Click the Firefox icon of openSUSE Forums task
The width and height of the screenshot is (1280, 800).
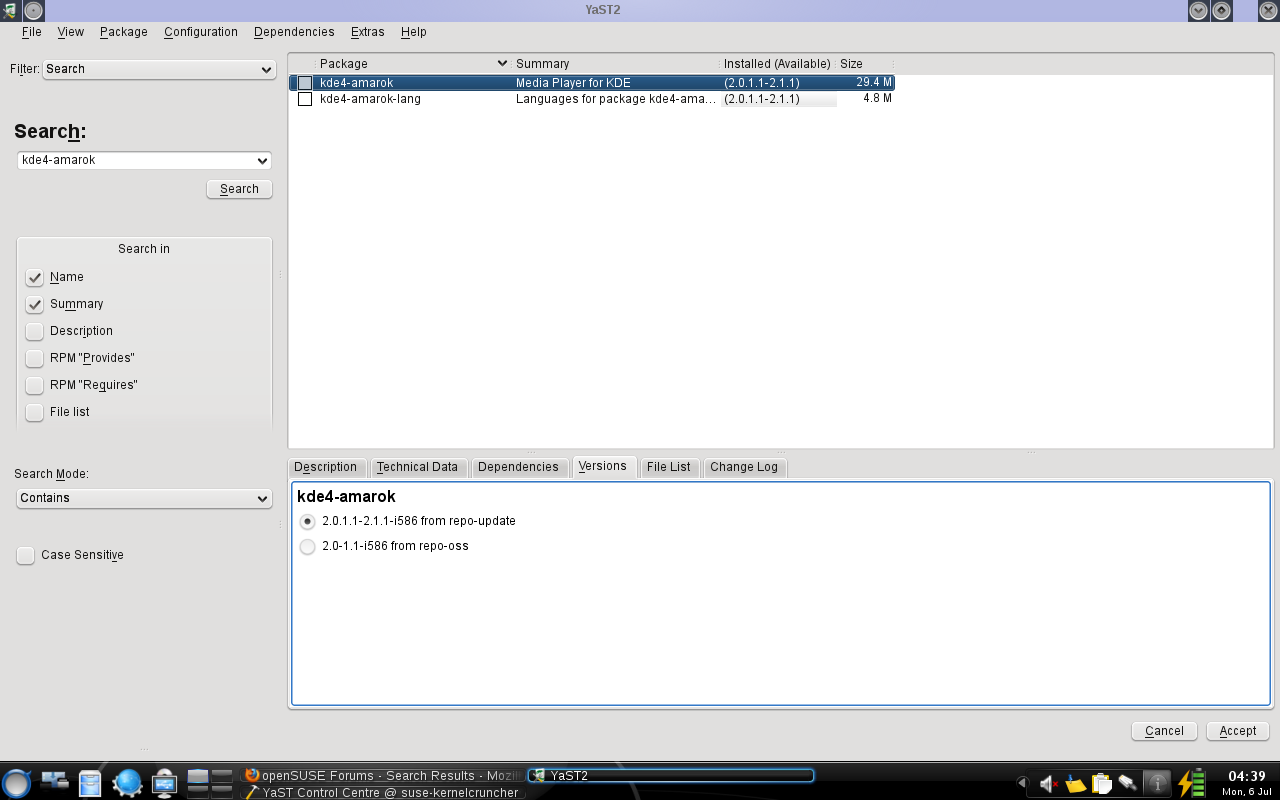click(252, 775)
